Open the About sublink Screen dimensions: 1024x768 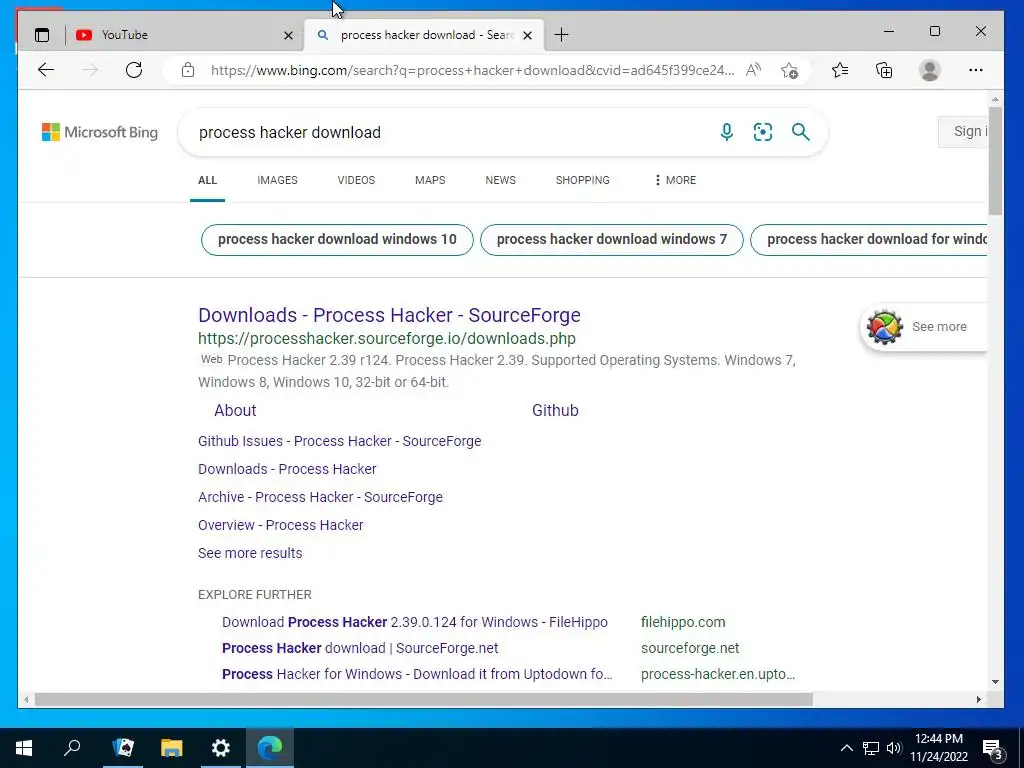(x=235, y=411)
